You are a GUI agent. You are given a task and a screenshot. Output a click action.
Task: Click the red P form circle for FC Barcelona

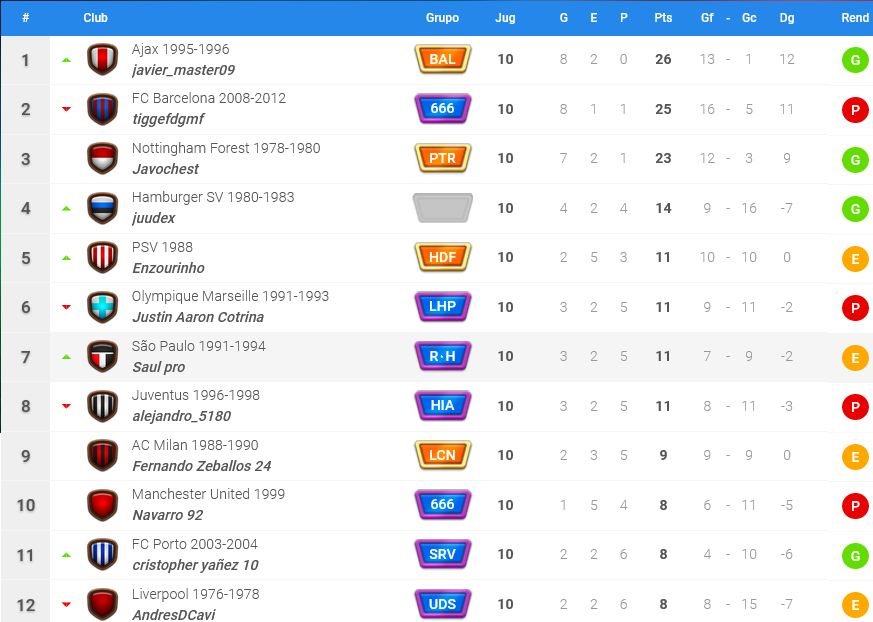[855, 110]
